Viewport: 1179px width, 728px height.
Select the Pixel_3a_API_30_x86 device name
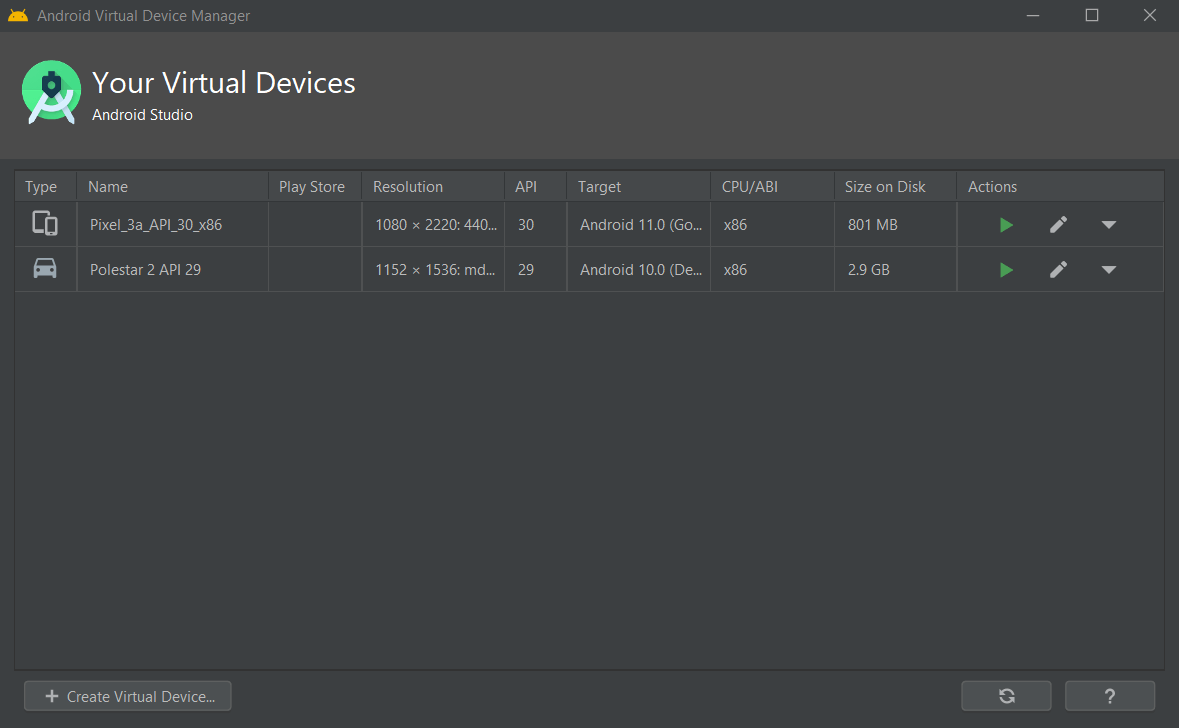[156, 225]
